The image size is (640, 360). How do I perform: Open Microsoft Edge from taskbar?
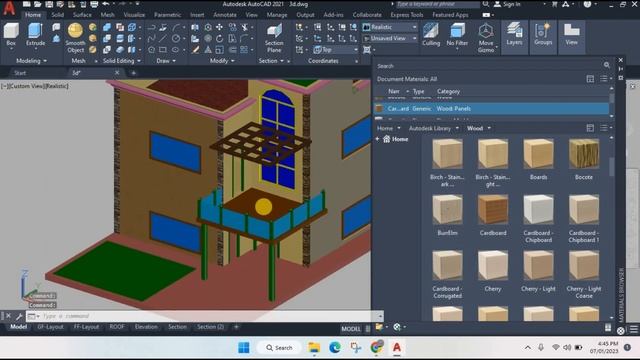coord(335,348)
